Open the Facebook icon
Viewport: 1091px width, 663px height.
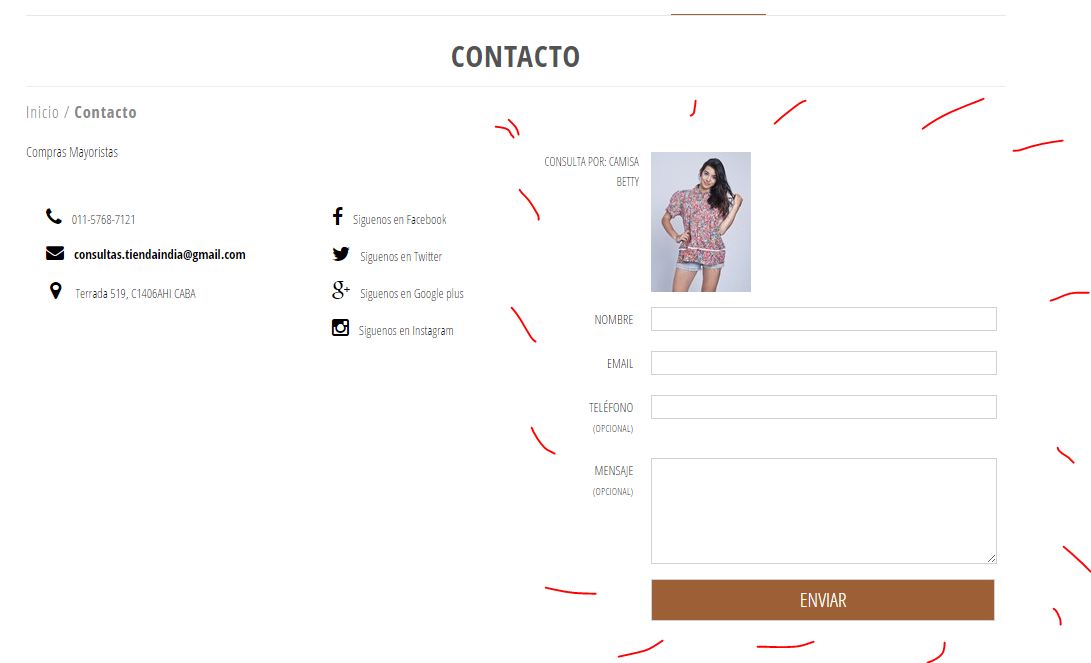pos(337,216)
